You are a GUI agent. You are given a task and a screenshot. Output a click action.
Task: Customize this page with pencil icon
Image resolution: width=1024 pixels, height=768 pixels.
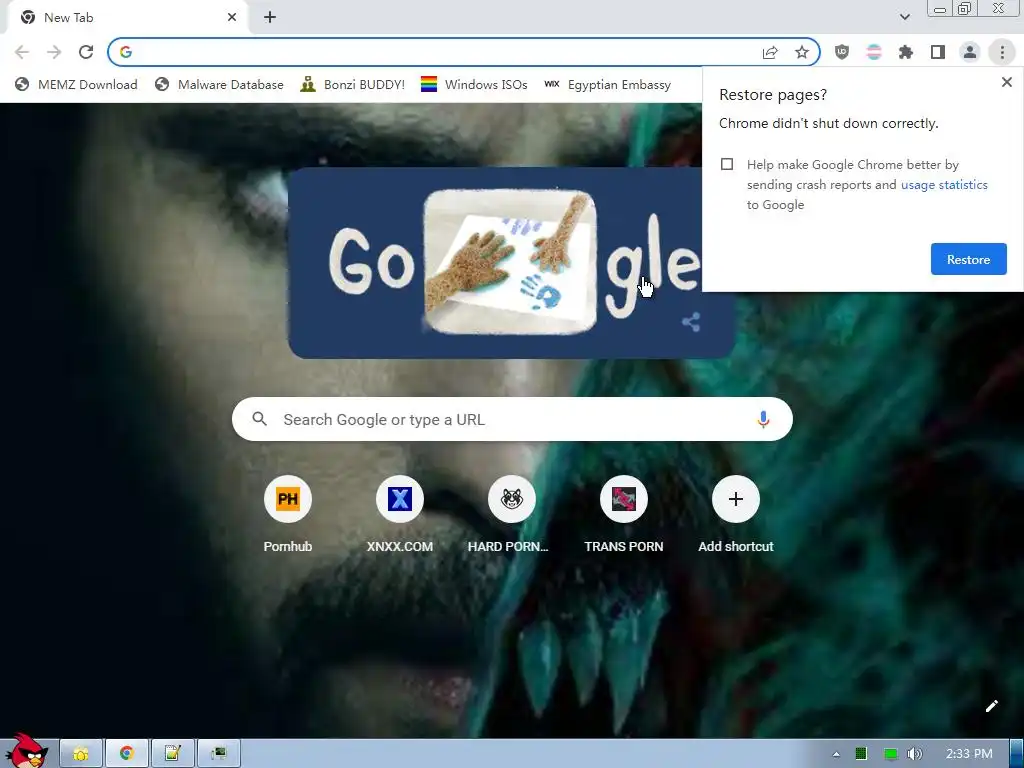click(991, 706)
